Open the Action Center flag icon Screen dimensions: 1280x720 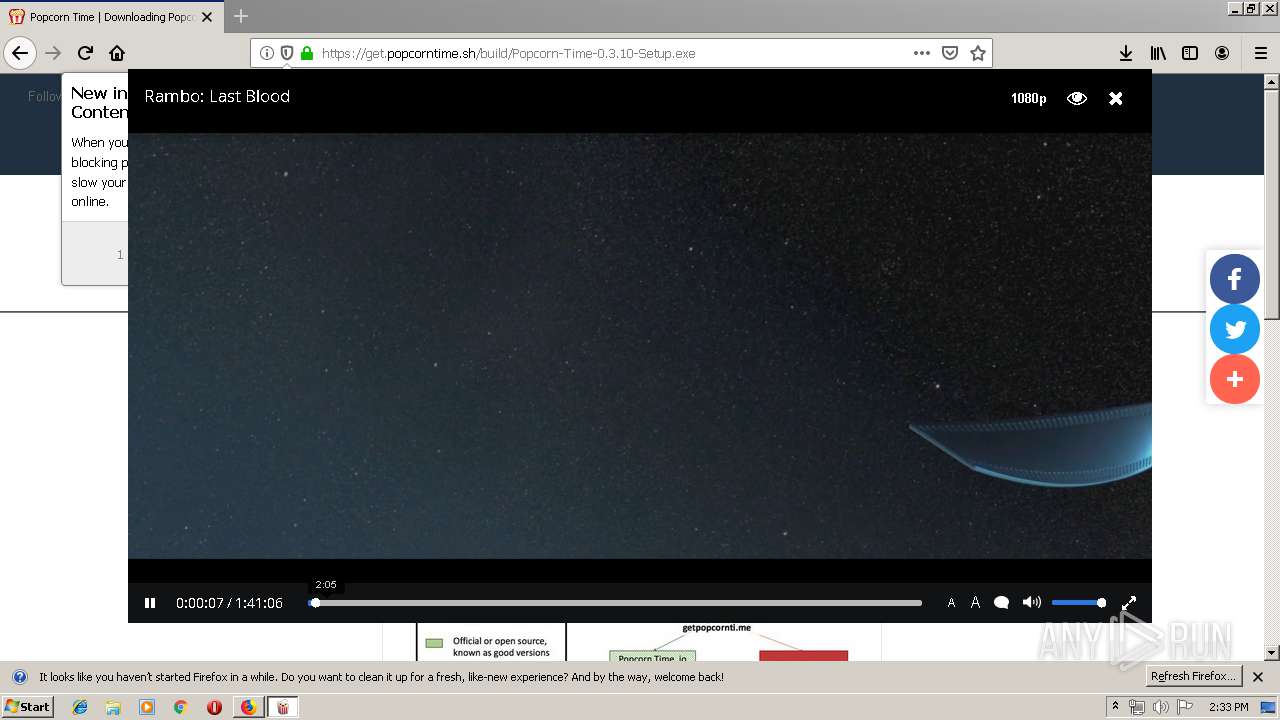[1184, 707]
